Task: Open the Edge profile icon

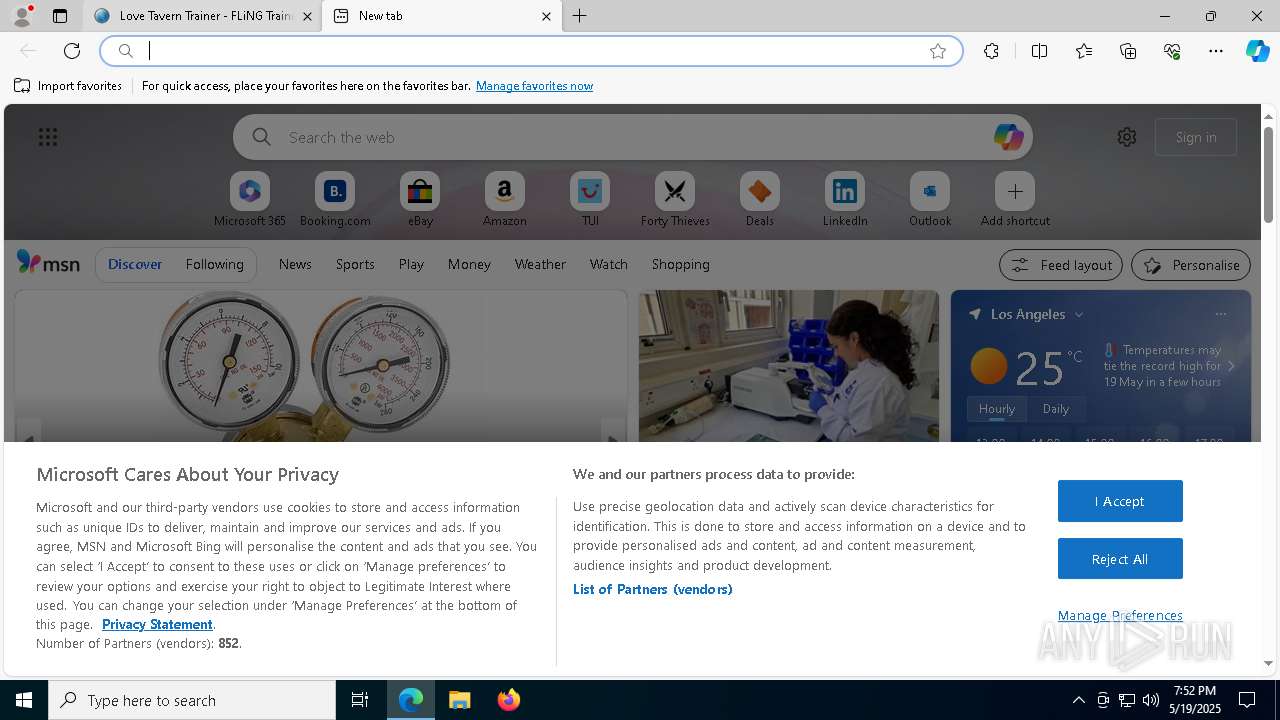Action: pyautogui.click(x=21, y=16)
